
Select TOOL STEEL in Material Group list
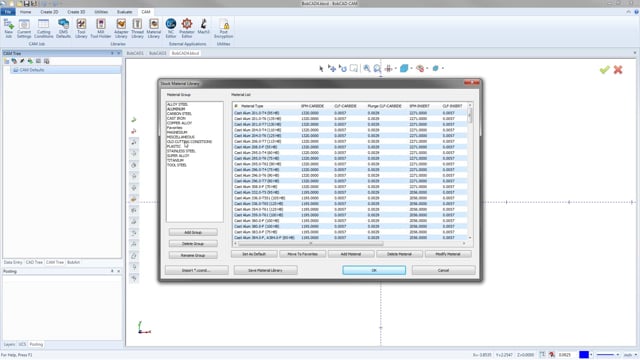point(177,165)
